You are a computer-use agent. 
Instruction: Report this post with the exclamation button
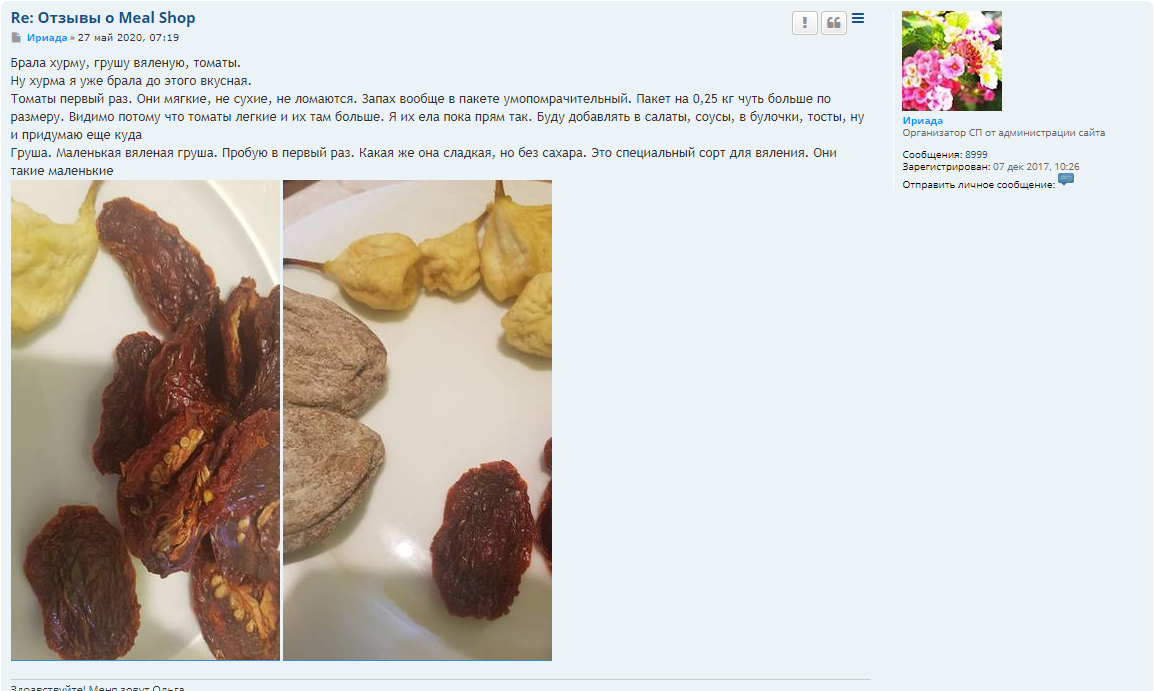tap(804, 23)
